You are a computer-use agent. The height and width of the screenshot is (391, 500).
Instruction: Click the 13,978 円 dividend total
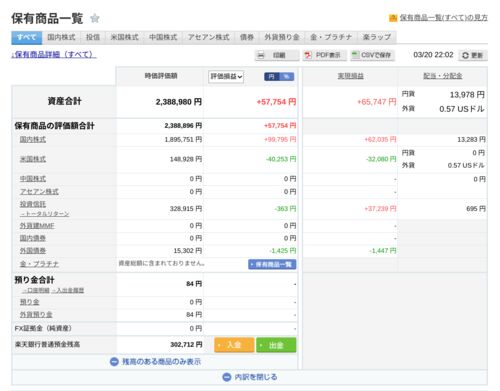(x=467, y=95)
